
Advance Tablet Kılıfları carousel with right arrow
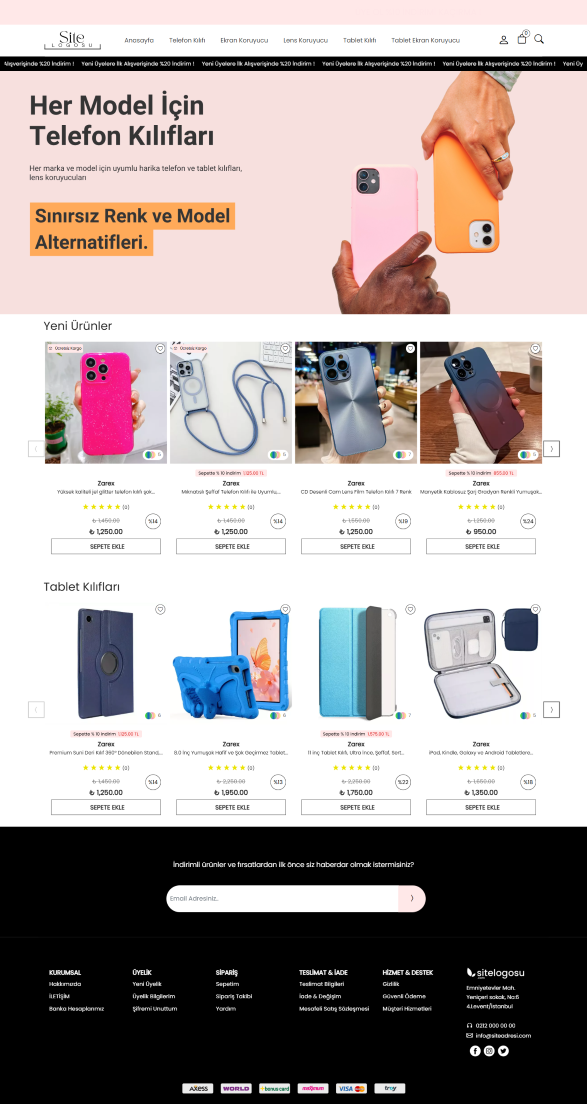point(552,710)
